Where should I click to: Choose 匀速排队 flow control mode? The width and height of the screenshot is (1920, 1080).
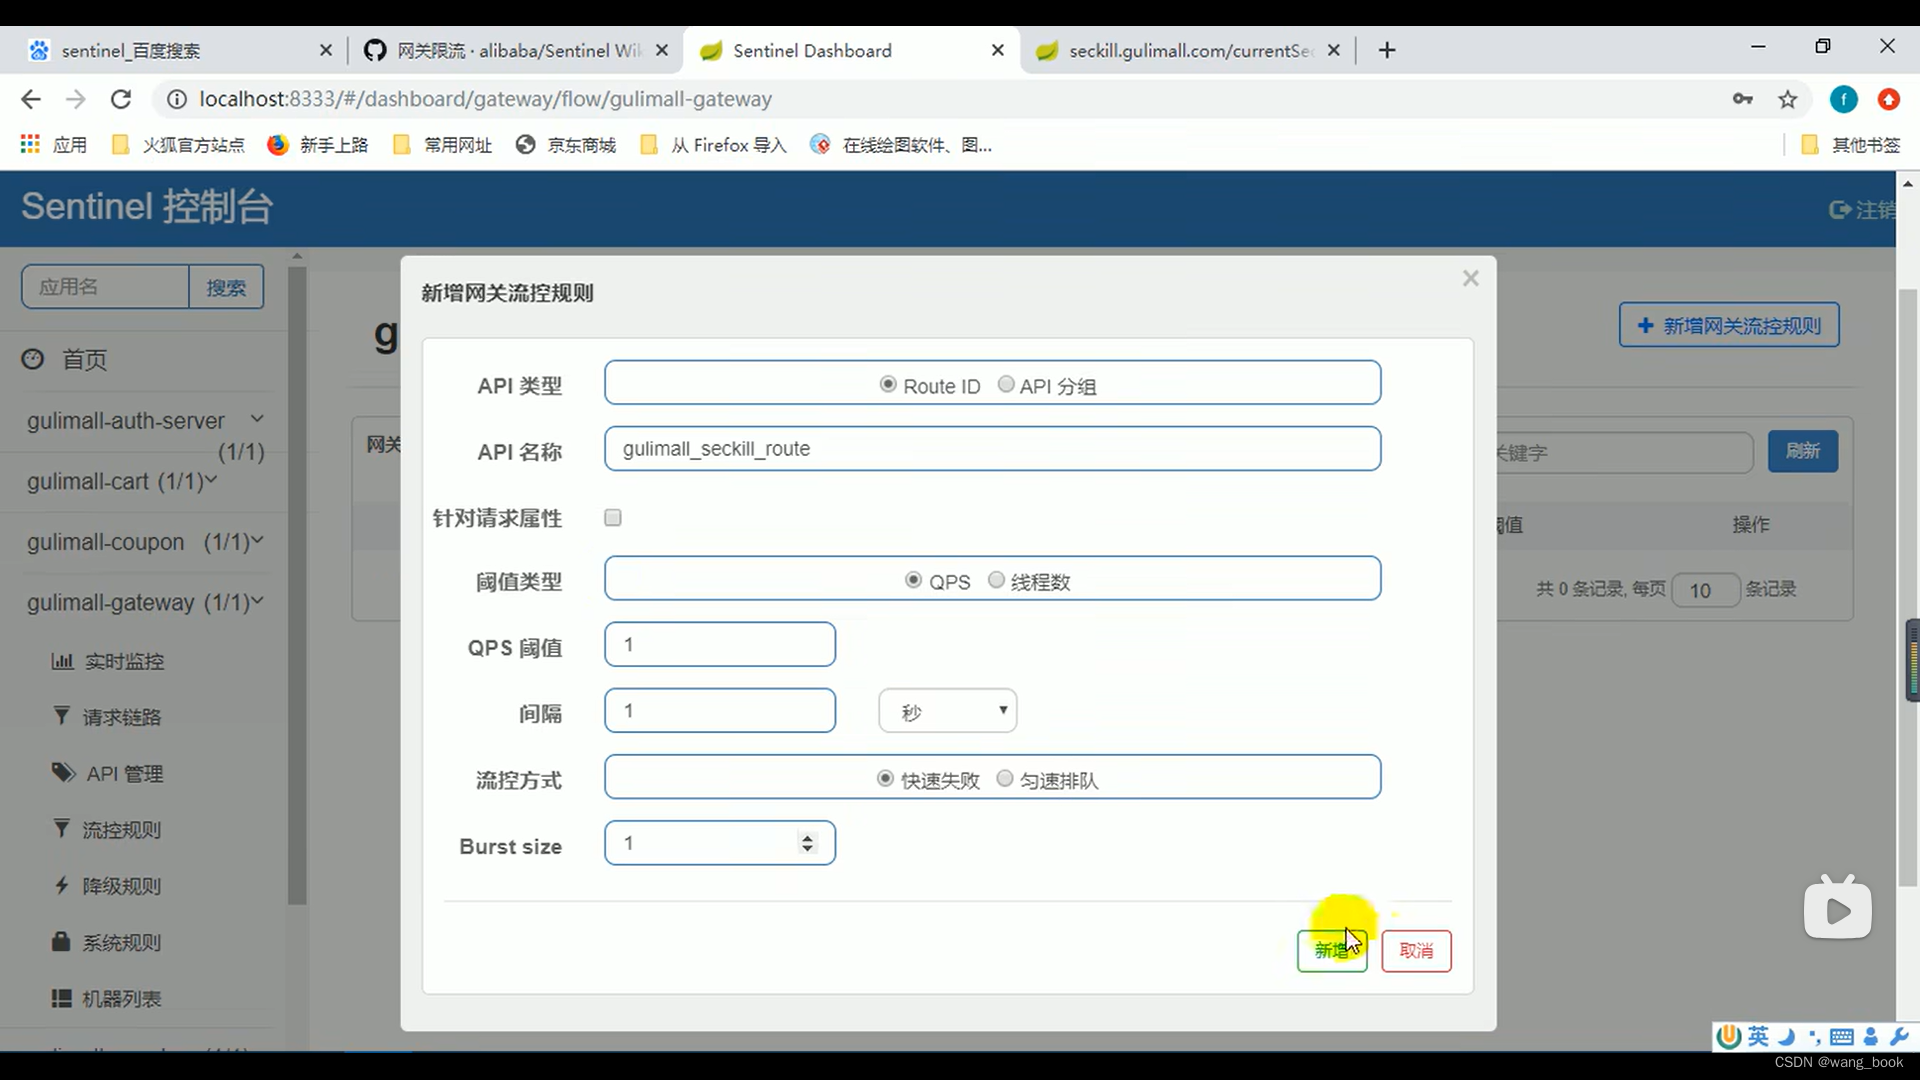(1006, 778)
